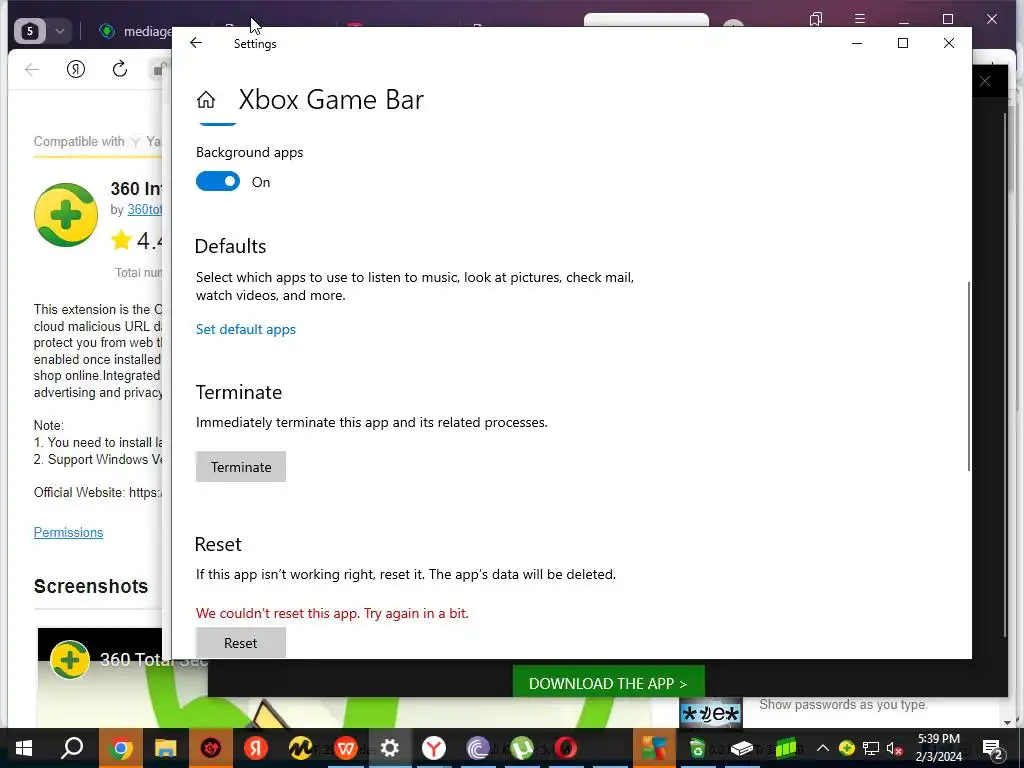1024x768 pixels.
Task: Go back in the Settings window
Action: point(196,43)
